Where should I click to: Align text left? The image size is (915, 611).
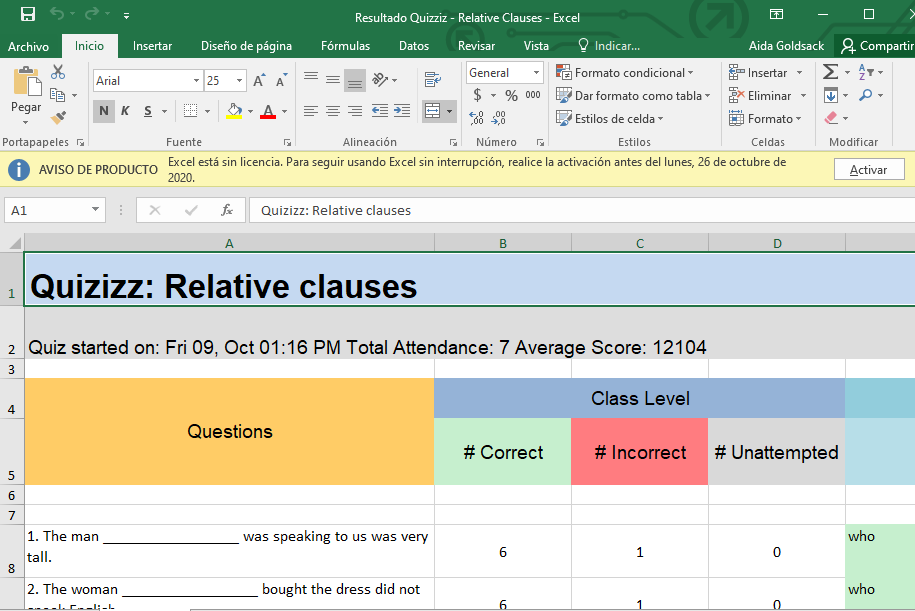311,111
